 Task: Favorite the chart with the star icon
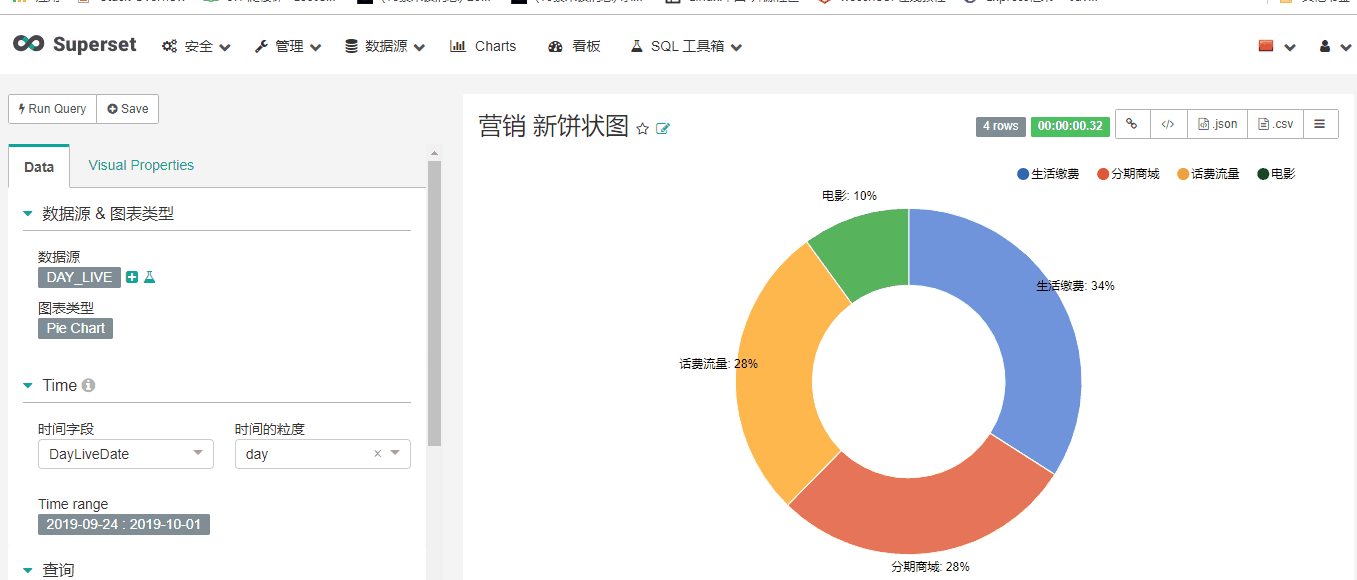tap(641, 128)
